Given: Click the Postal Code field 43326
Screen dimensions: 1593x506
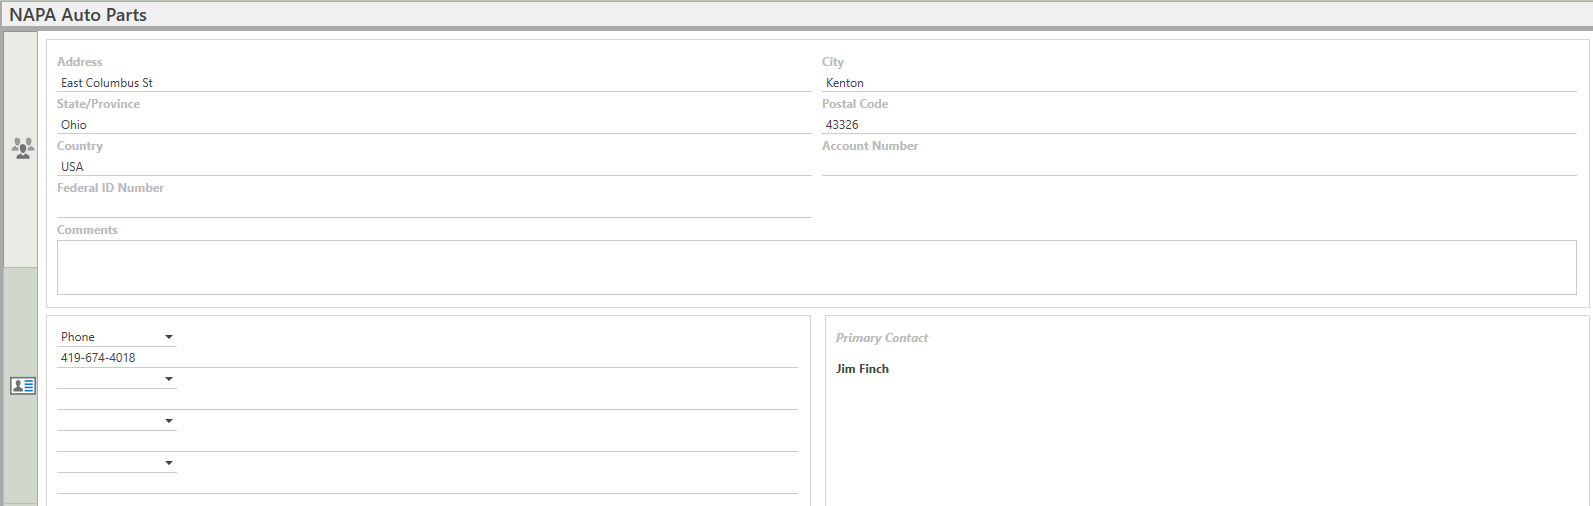Looking at the screenshot, I should click(1199, 124).
